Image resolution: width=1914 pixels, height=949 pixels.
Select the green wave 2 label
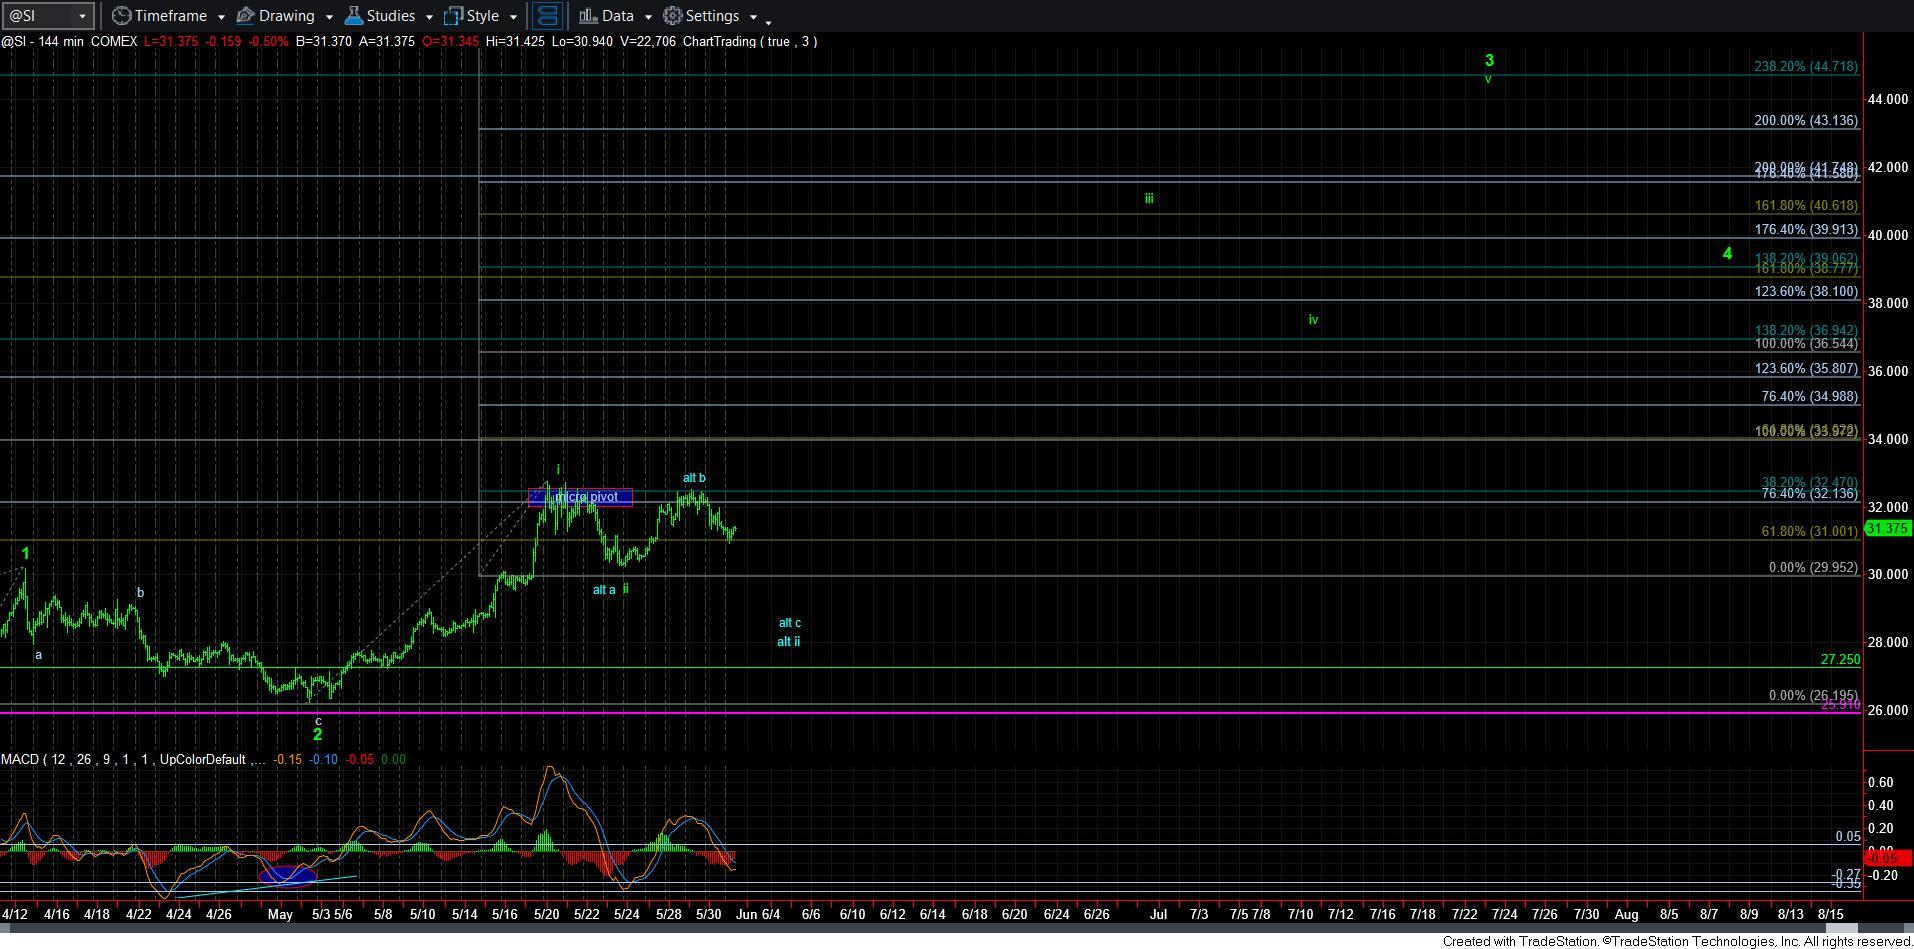click(x=317, y=735)
